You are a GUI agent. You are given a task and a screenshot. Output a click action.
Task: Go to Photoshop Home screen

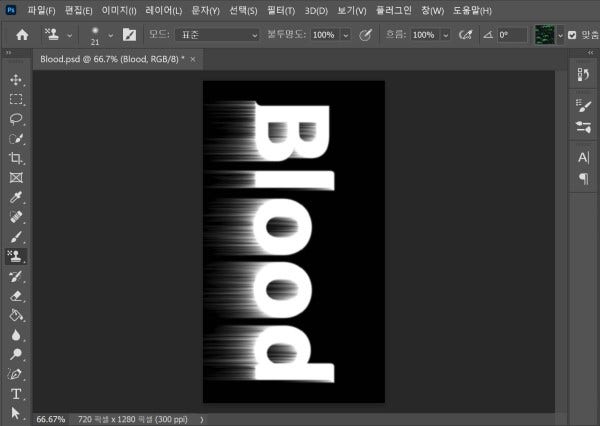tap(22, 35)
